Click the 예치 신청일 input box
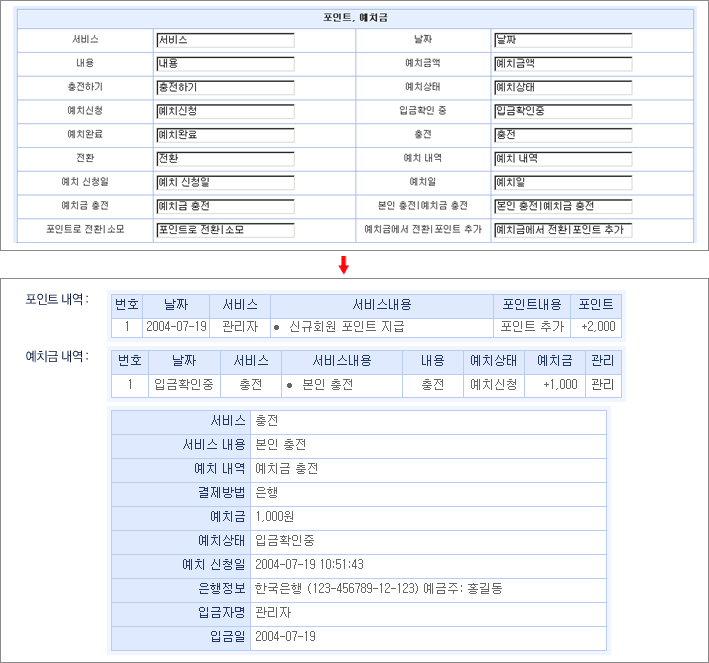 (225, 182)
